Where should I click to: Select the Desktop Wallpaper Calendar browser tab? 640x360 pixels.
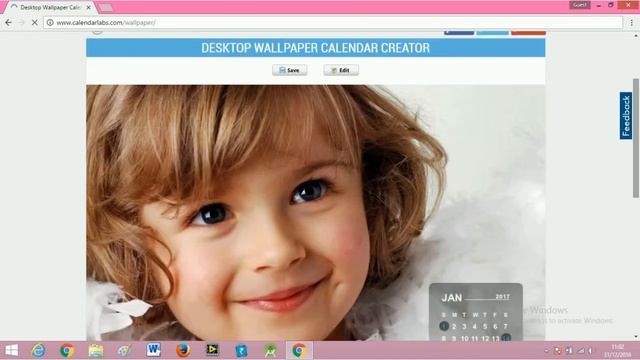[x=50, y=7]
